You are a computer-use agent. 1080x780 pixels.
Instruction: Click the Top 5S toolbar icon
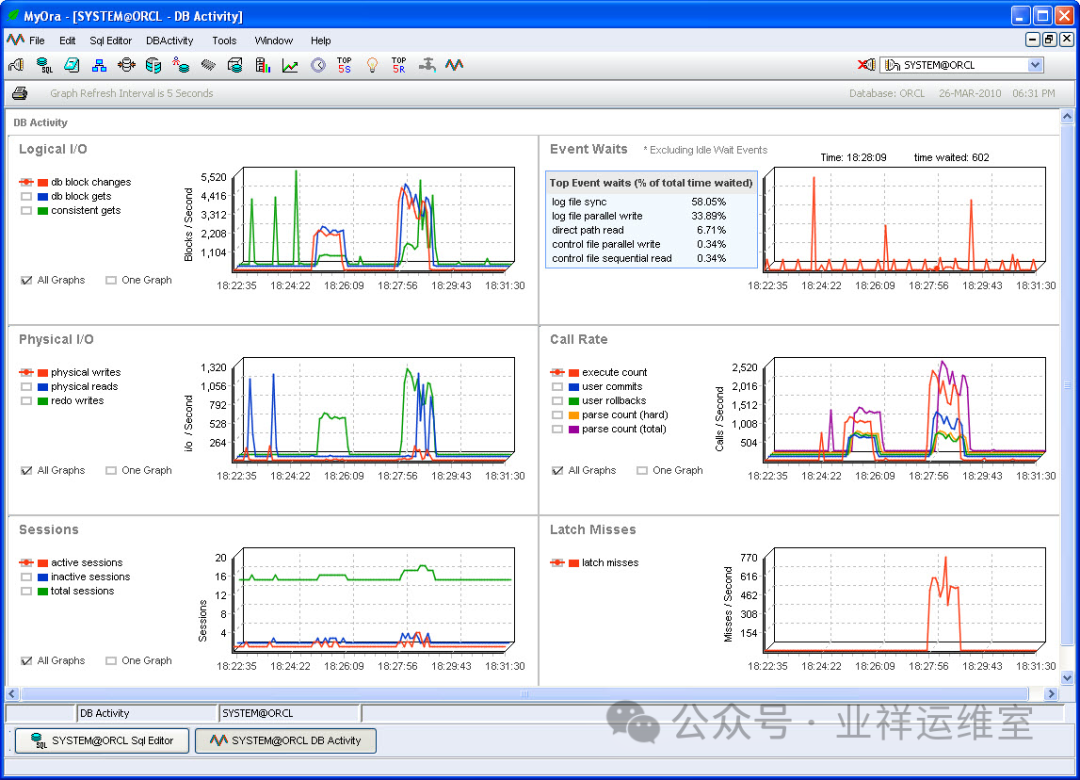[344, 65]
